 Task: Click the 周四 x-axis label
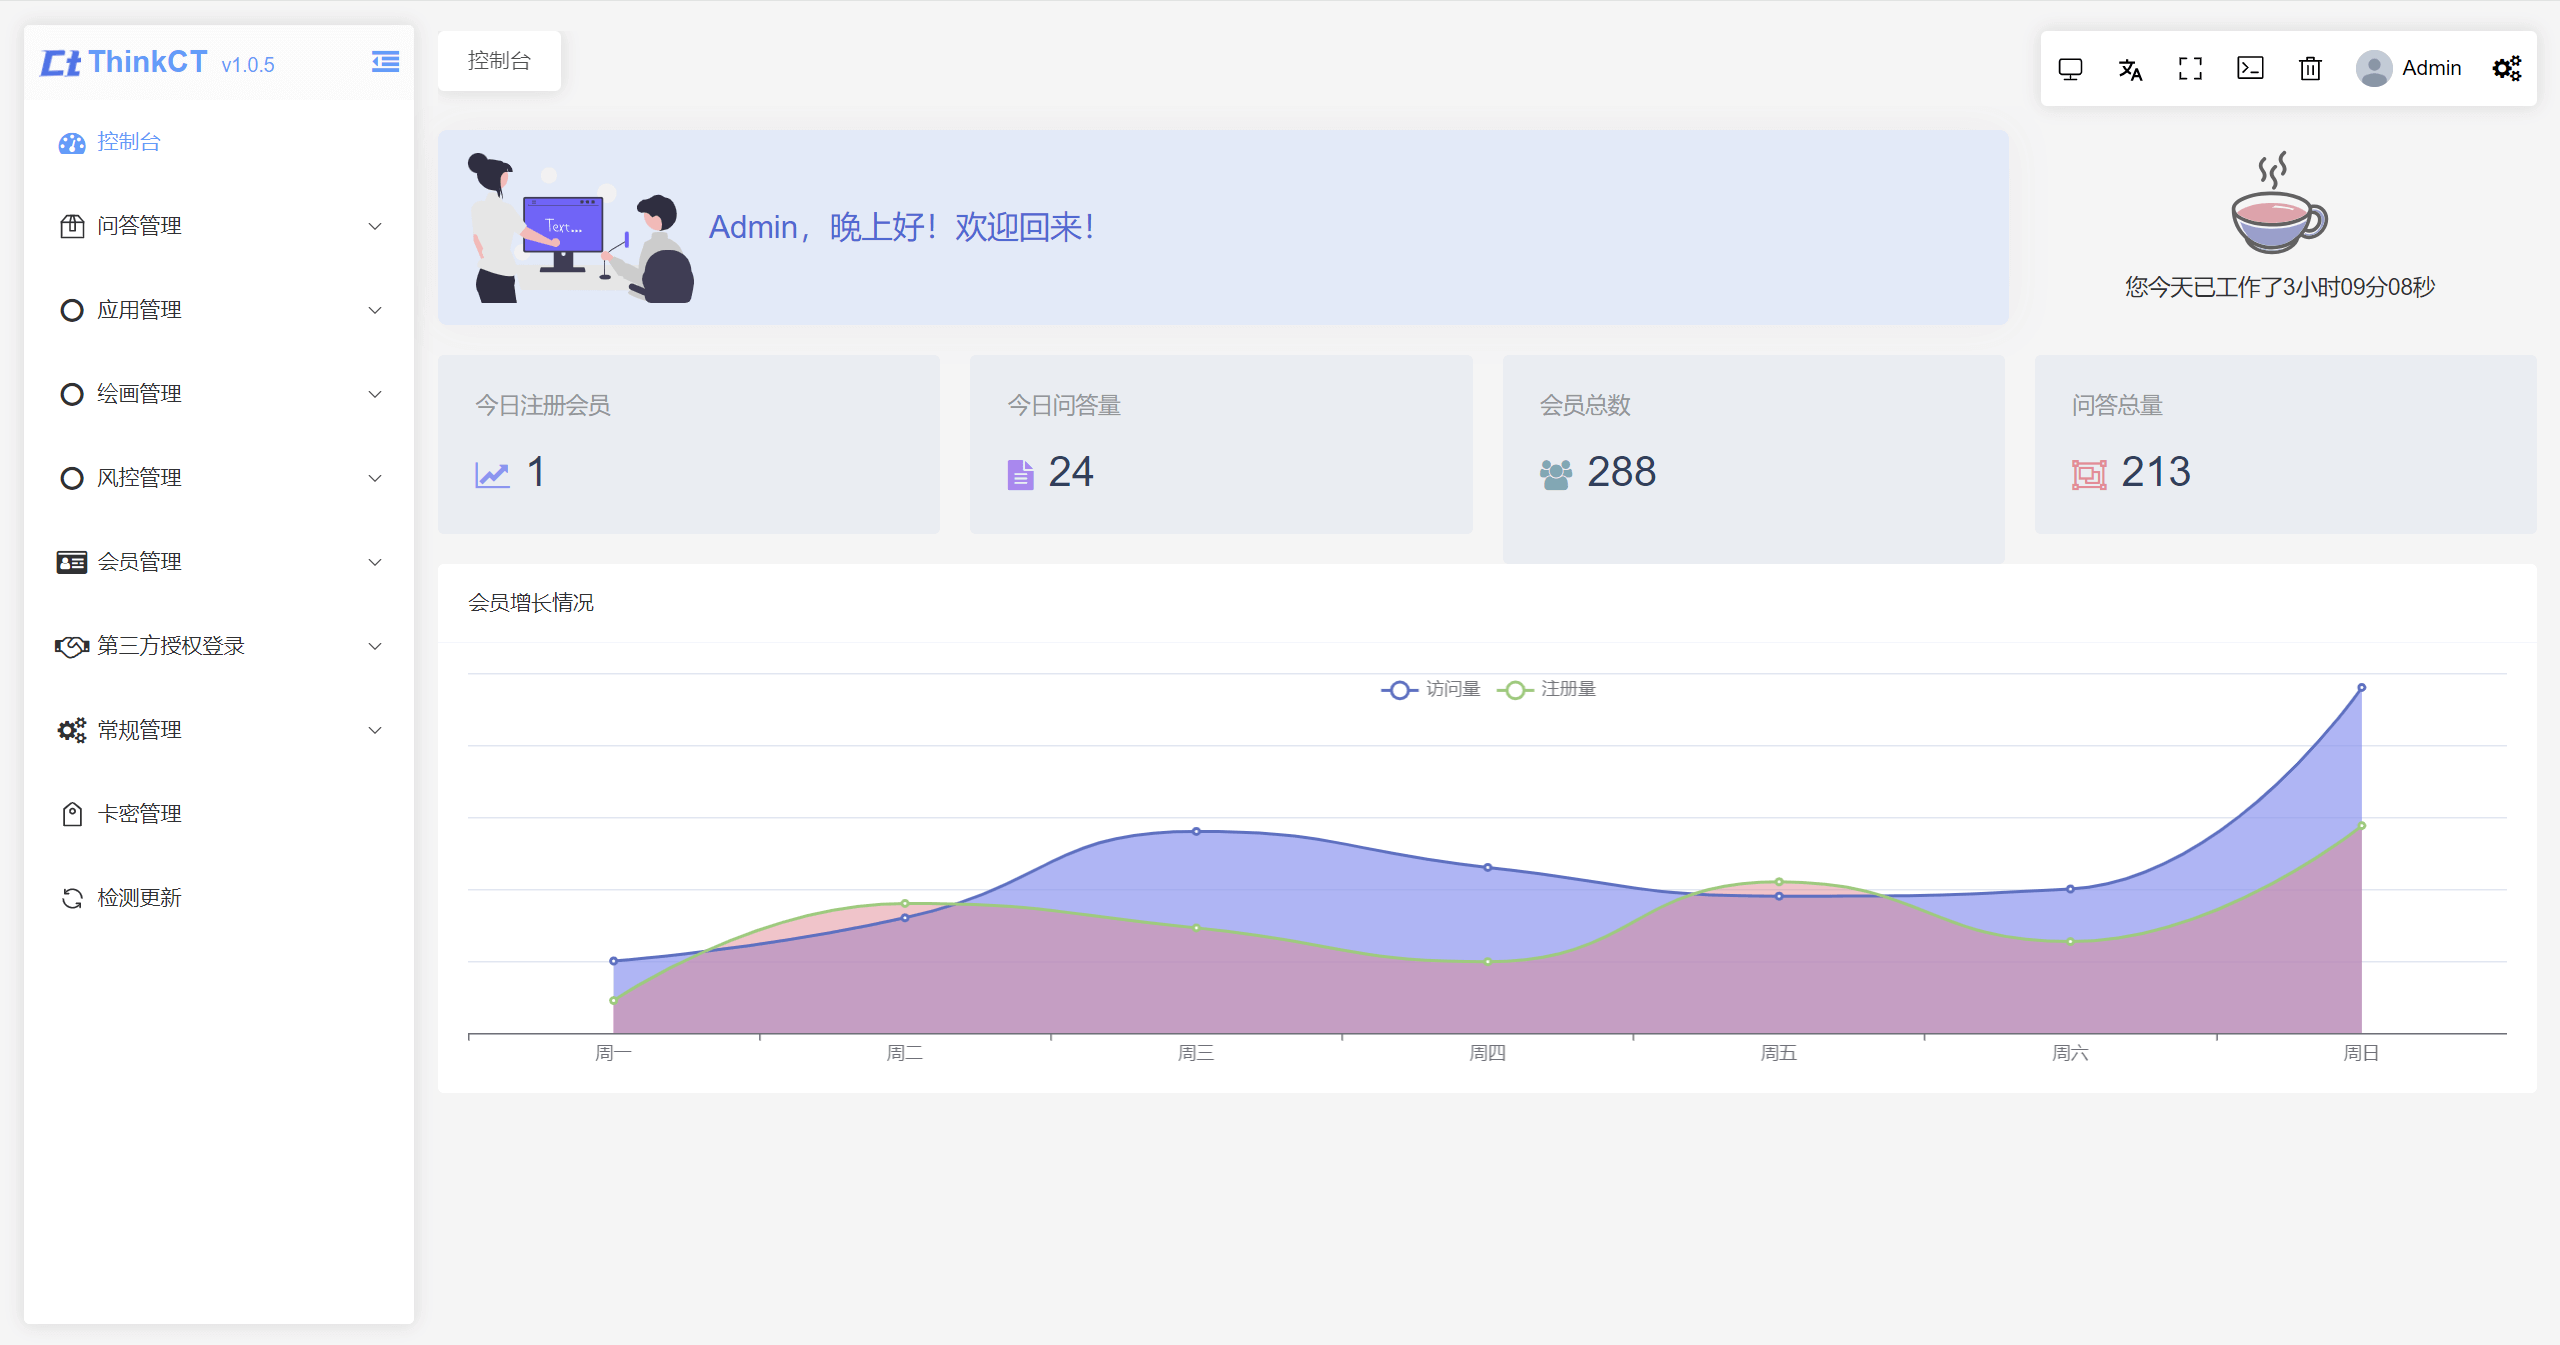tap(1487, 1053)
